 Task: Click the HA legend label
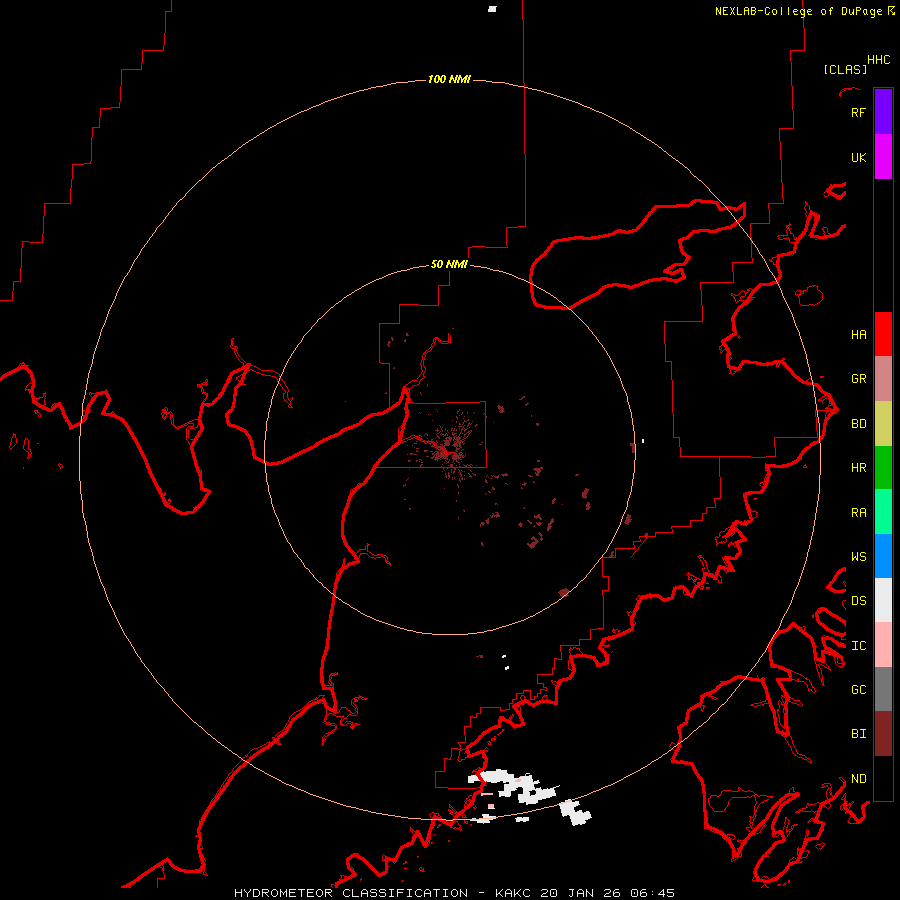point(858,335)
